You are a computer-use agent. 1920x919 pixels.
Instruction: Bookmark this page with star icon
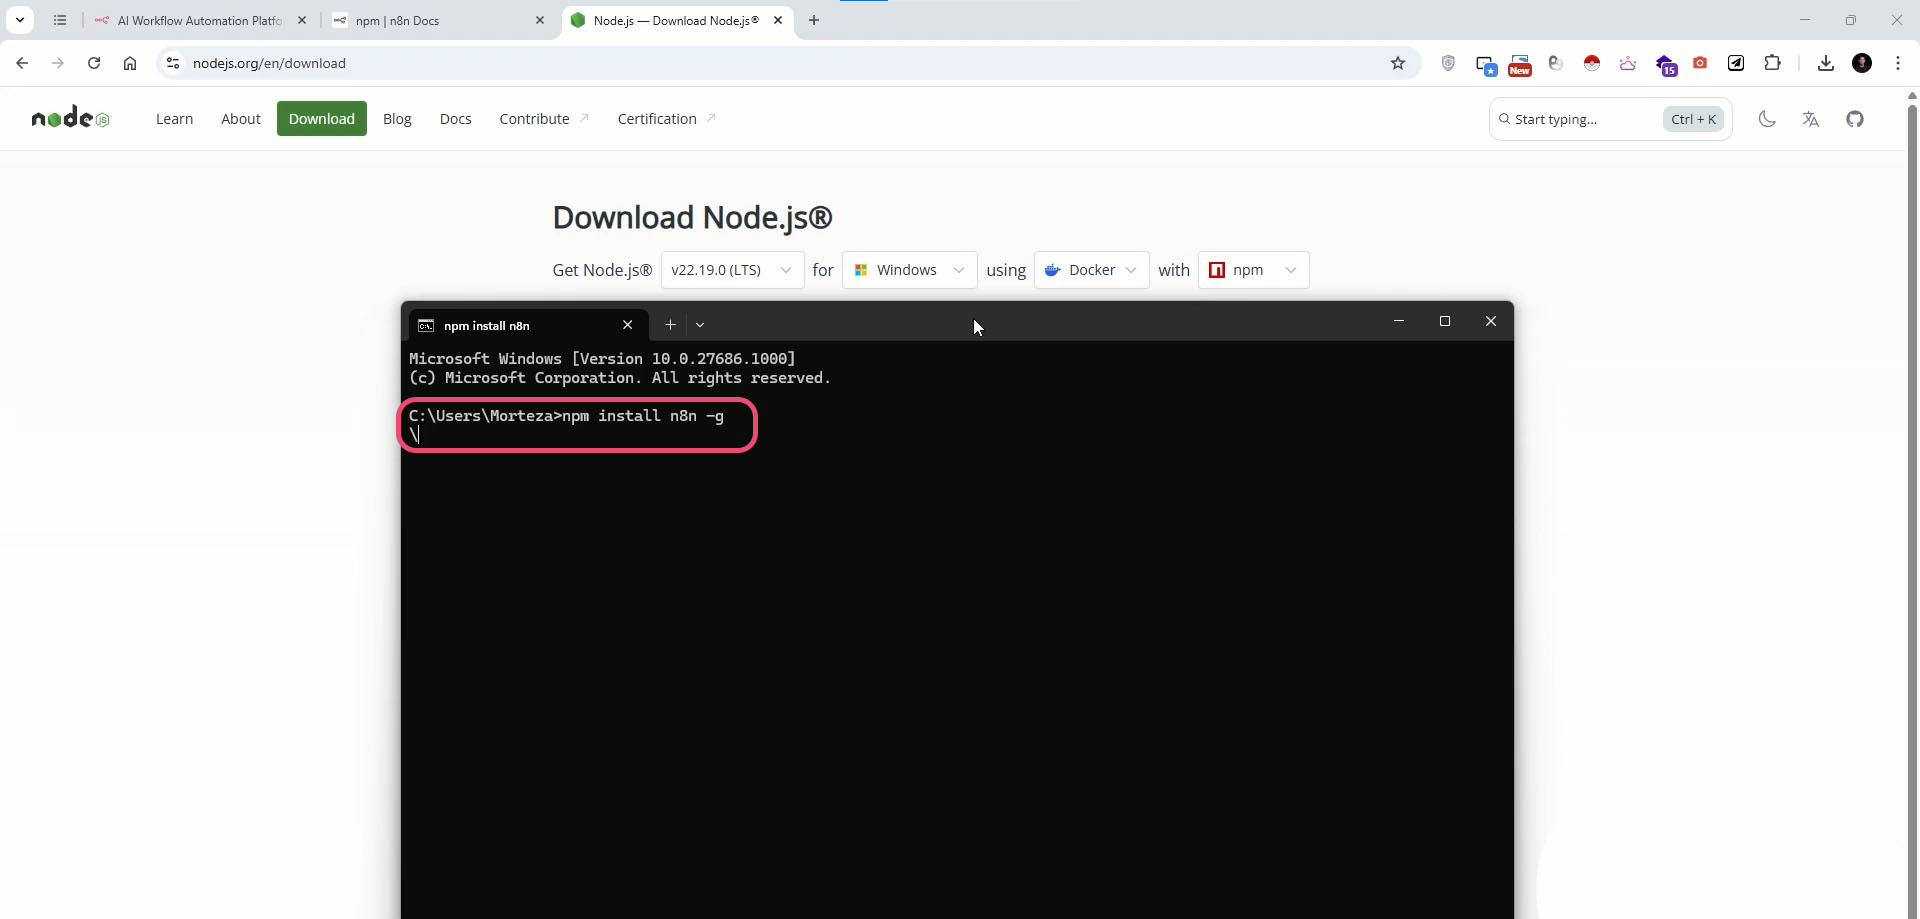1398,63
